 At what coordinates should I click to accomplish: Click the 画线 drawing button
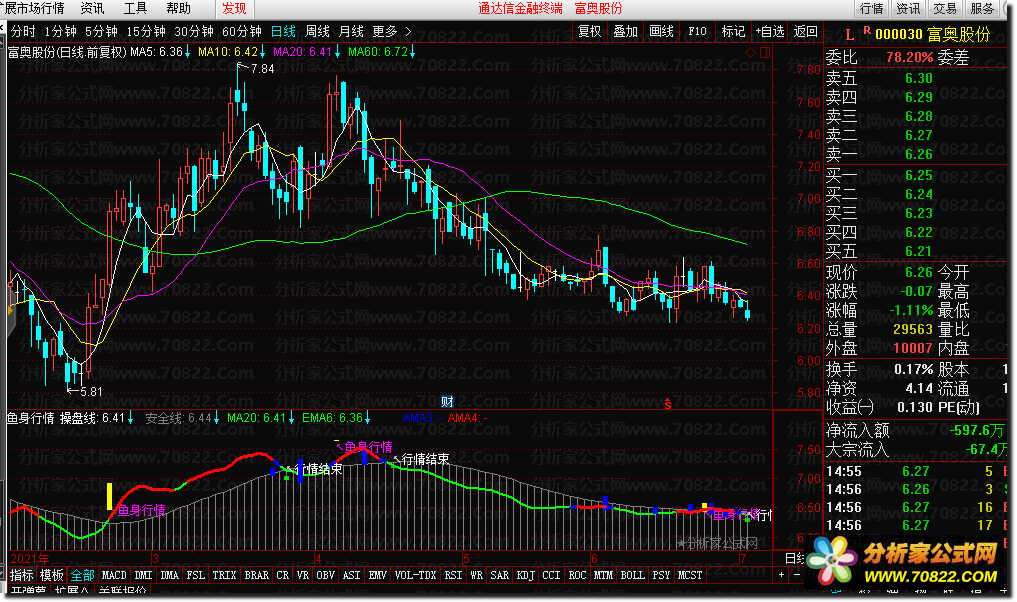click(662, 31)
